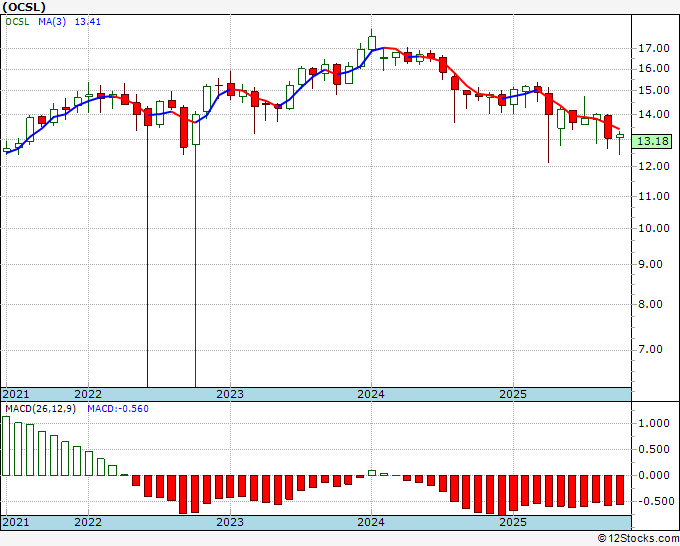Click the MACD:-0.560 value readout

(118, 409)
